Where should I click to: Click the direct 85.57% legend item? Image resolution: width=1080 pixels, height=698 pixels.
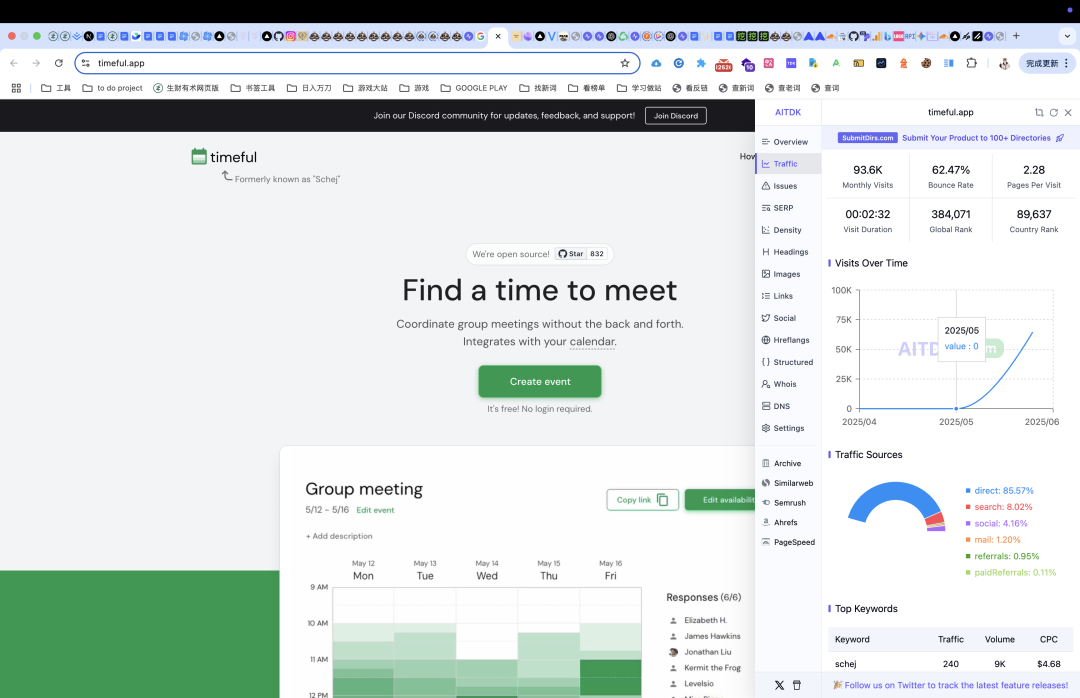(x=999, y=491)
